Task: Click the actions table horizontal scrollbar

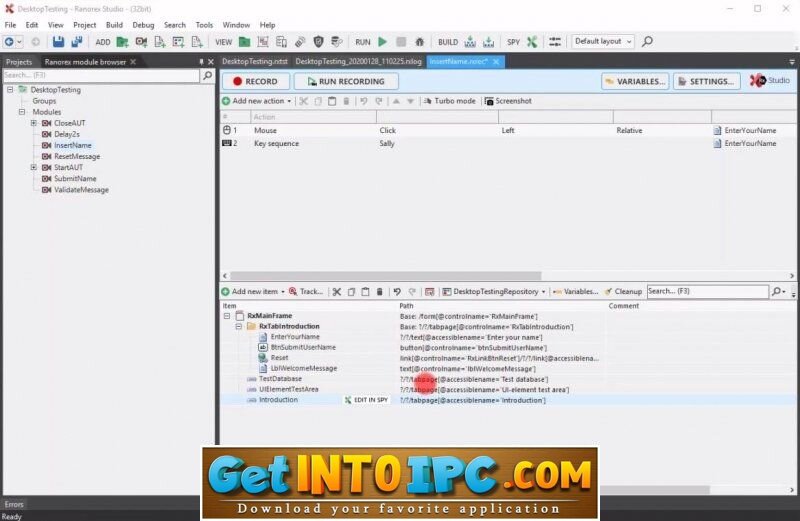Action: coord(386,276)
